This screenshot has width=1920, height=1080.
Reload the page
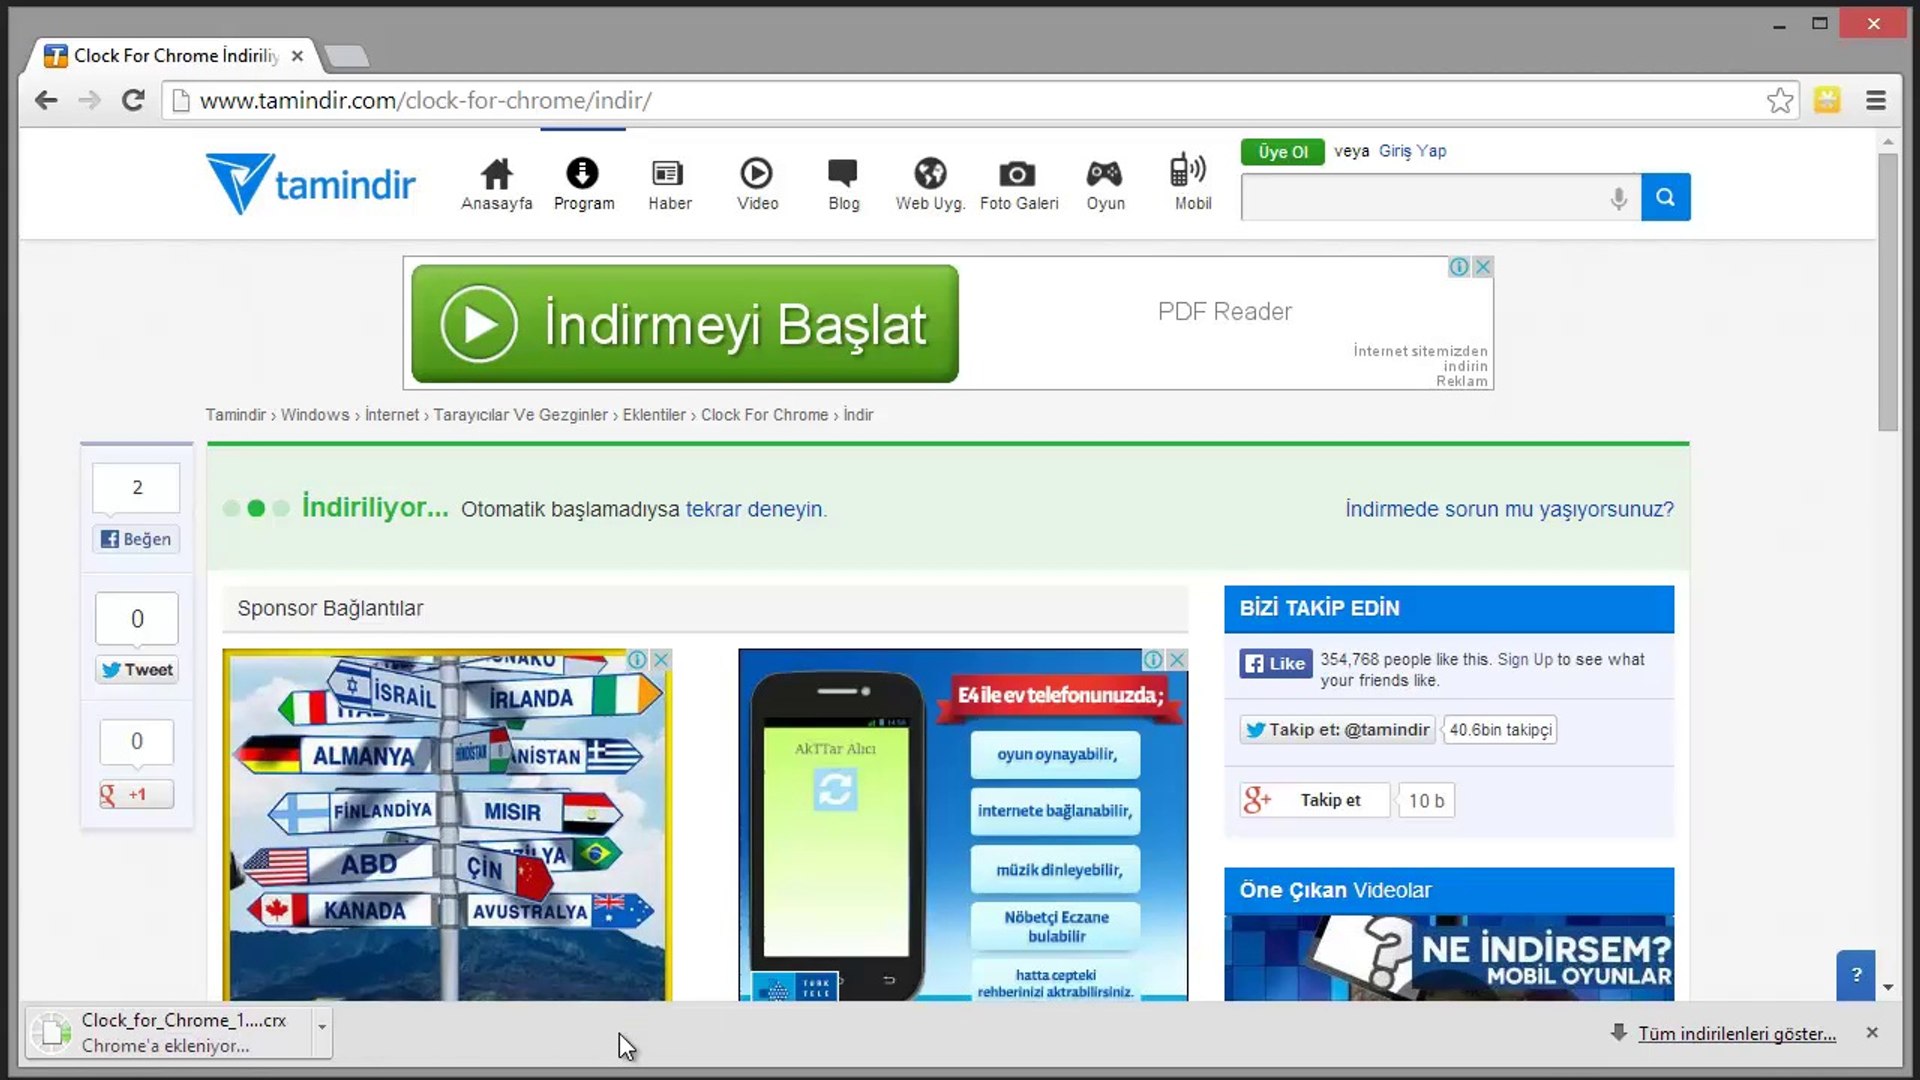point(133,100)
